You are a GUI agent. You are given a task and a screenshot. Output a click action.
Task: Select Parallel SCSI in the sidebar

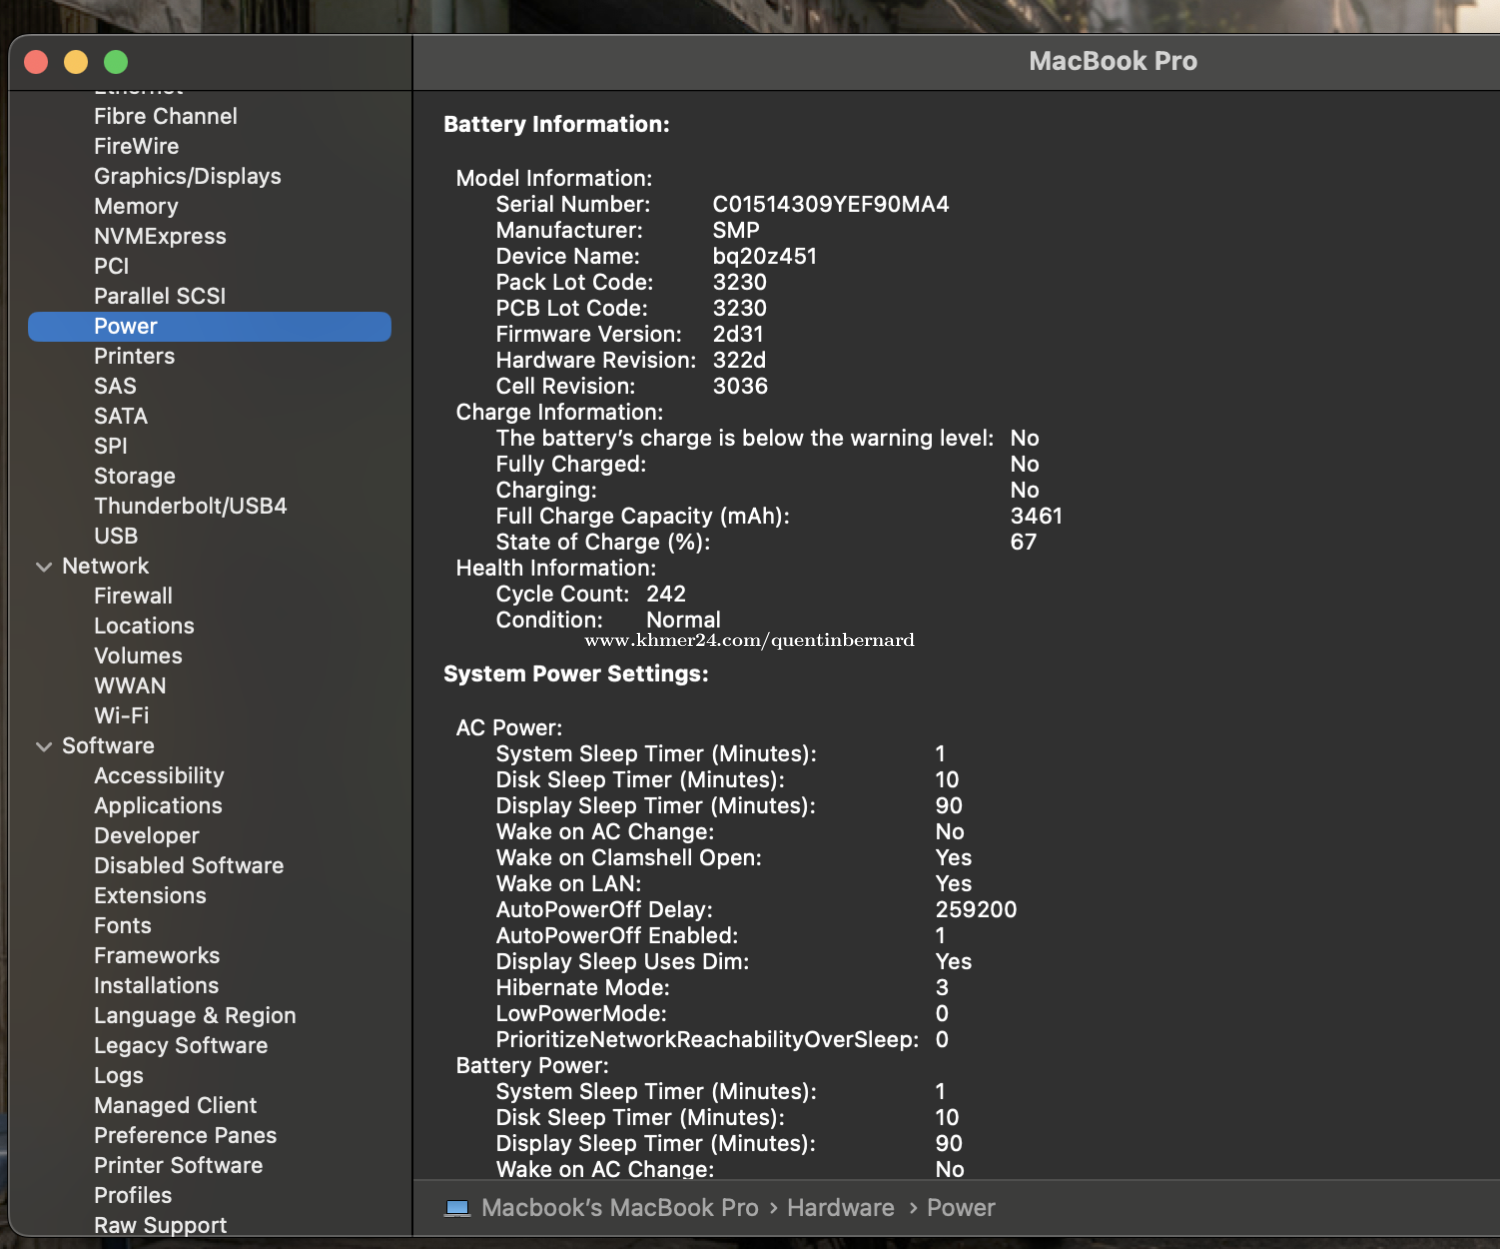(x=160, y=296)
